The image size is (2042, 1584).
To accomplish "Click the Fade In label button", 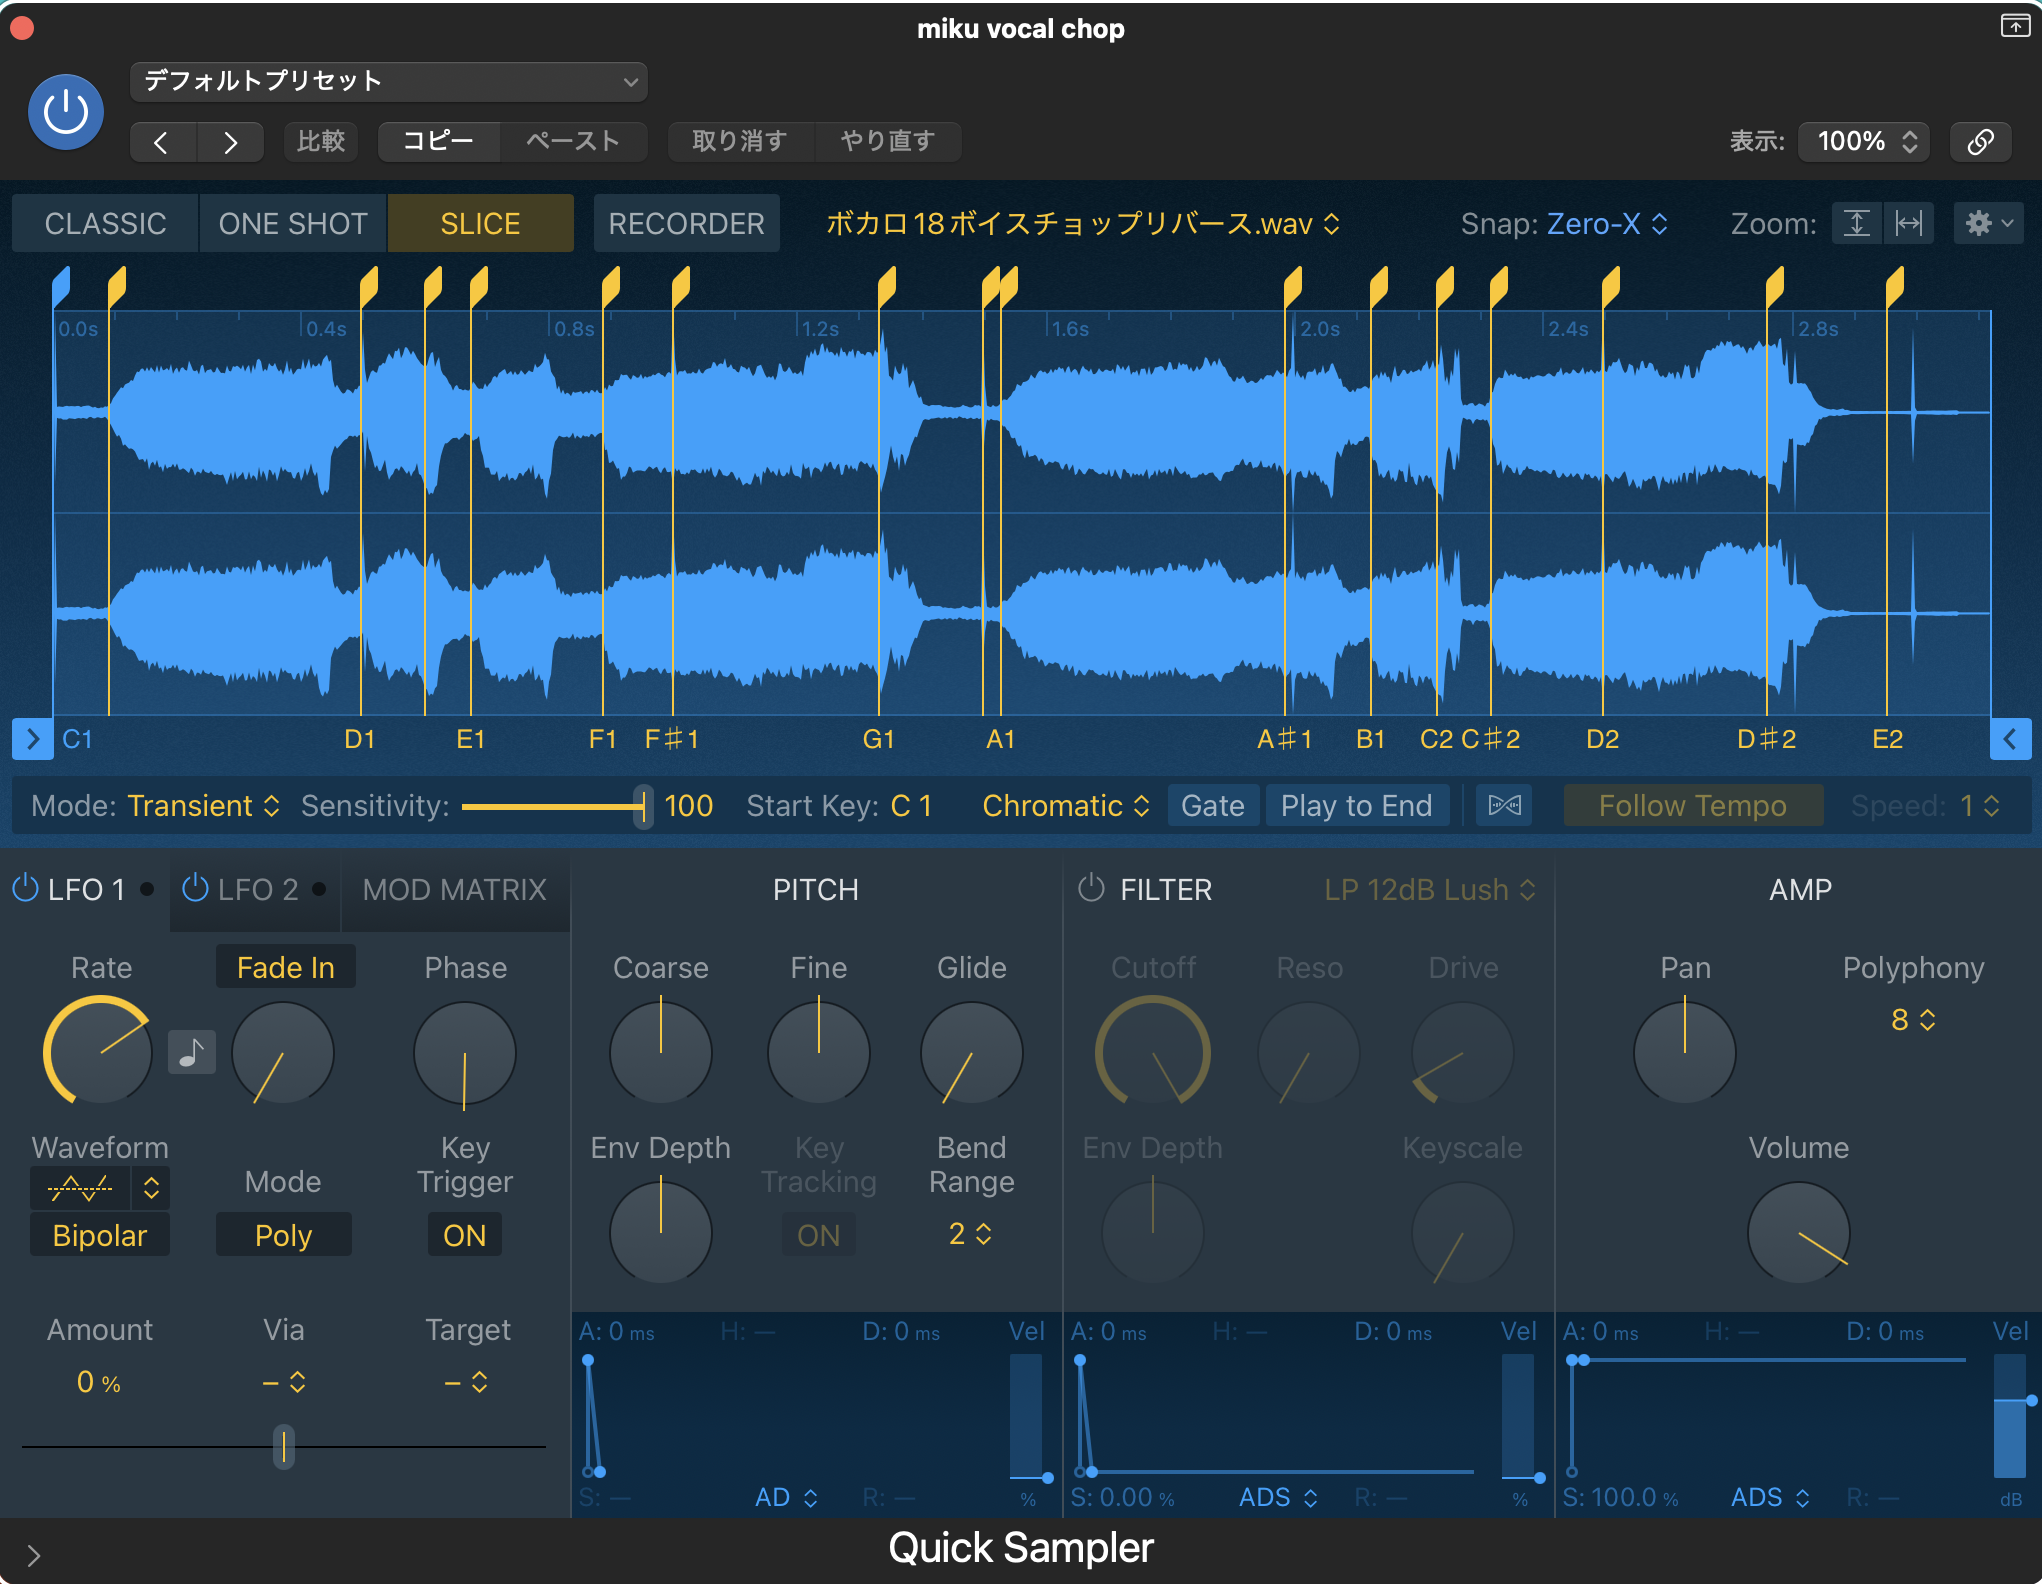I will (x=285, y=968).
